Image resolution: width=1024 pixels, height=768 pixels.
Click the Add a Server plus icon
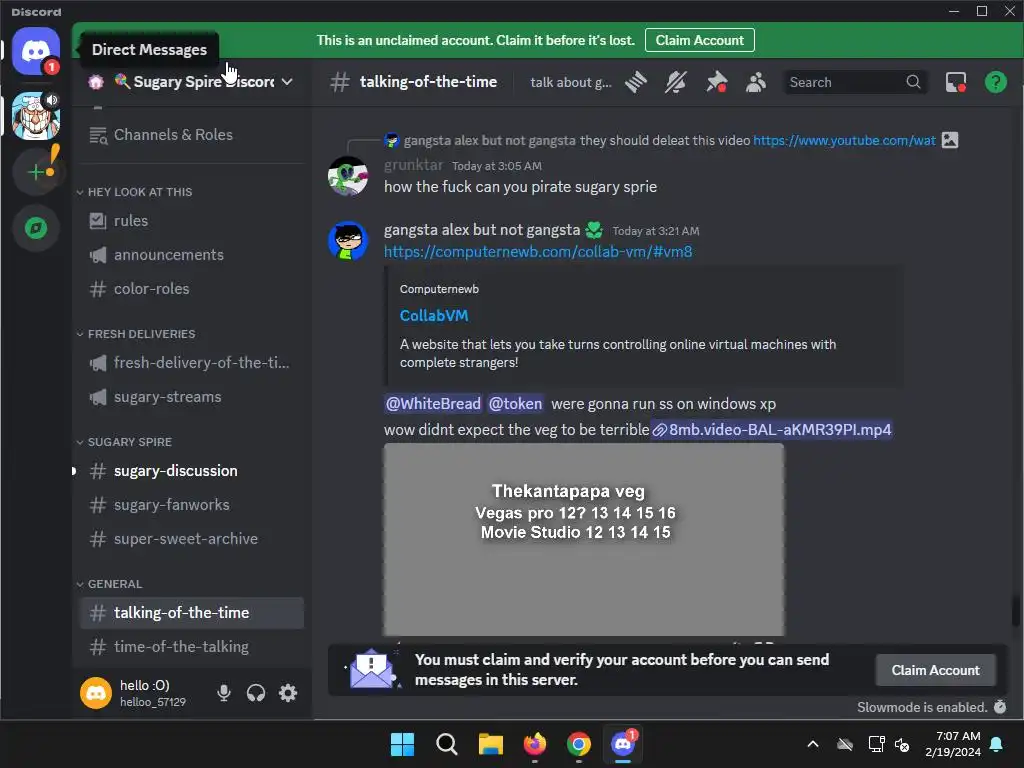(x=36, y=172)
